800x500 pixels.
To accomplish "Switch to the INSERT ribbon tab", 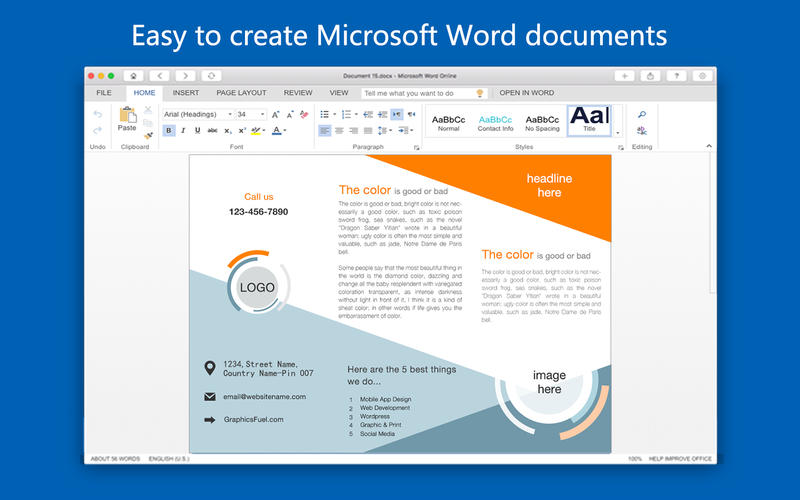I will coord(186,93).
